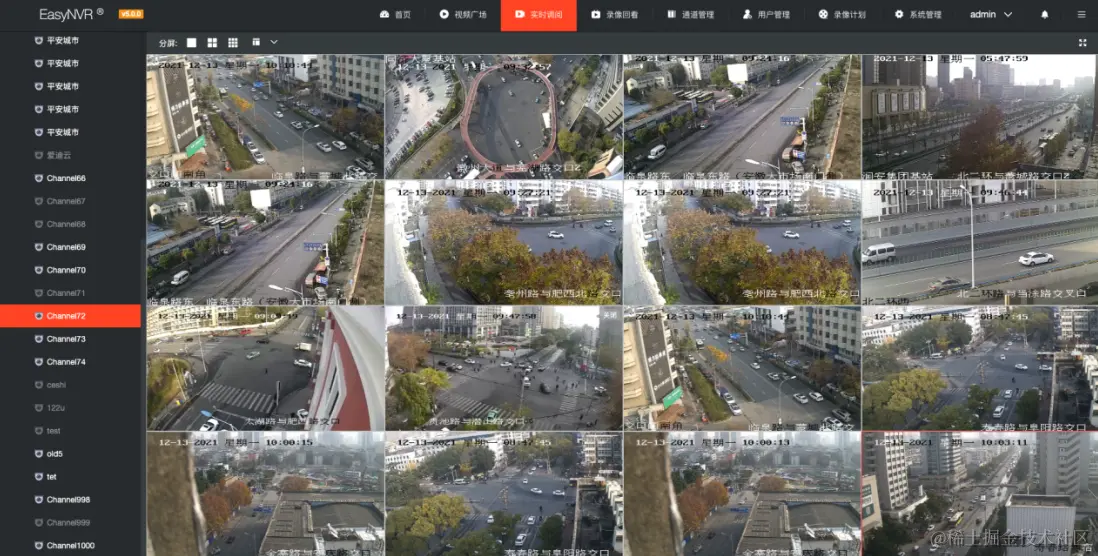Click camera icon beside Channel71
The width and height of the screenshot is (1098, 556).
click(x=39, y=293)
